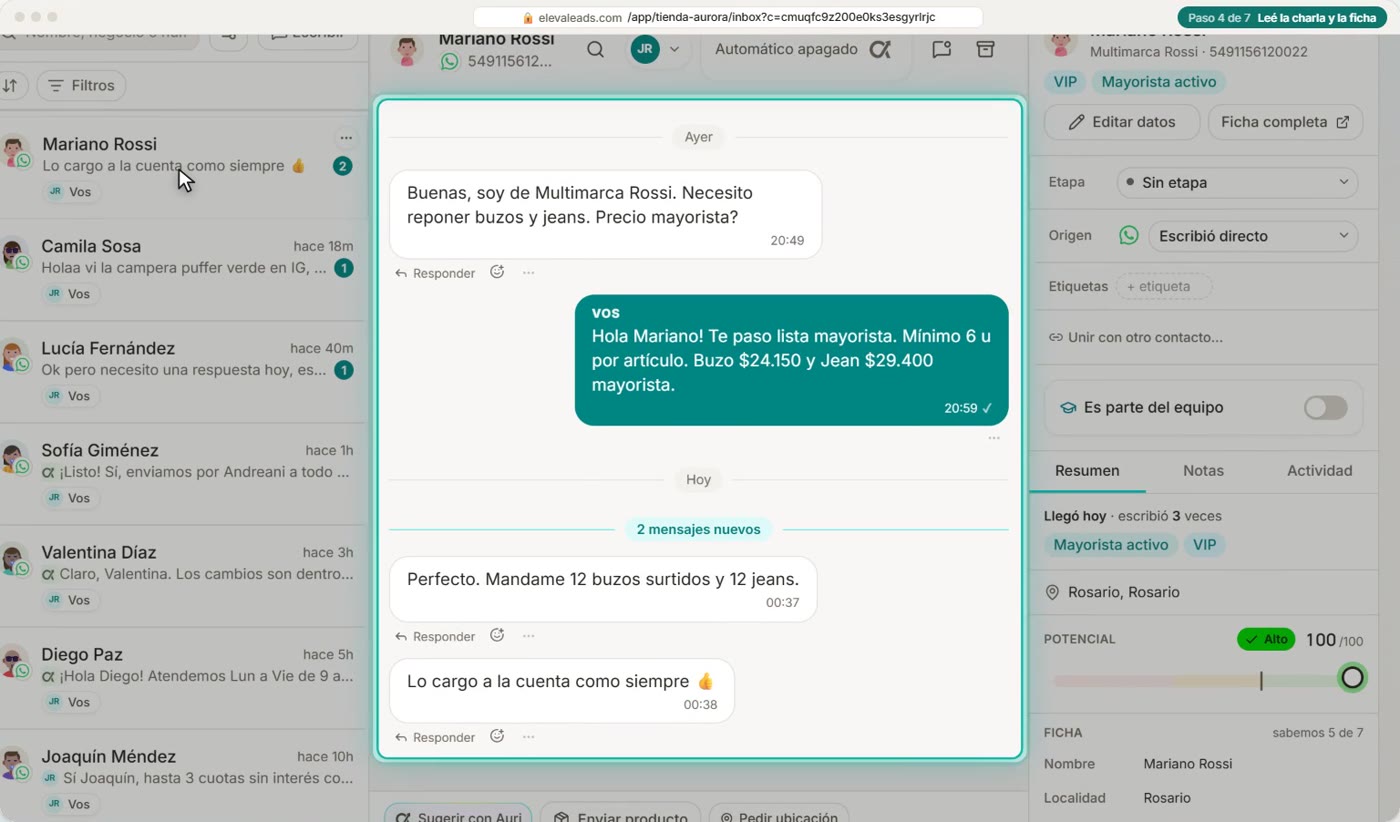Open the Filtros button
The height and width of the screenshot is (822, 1400).
click(82, 86)
